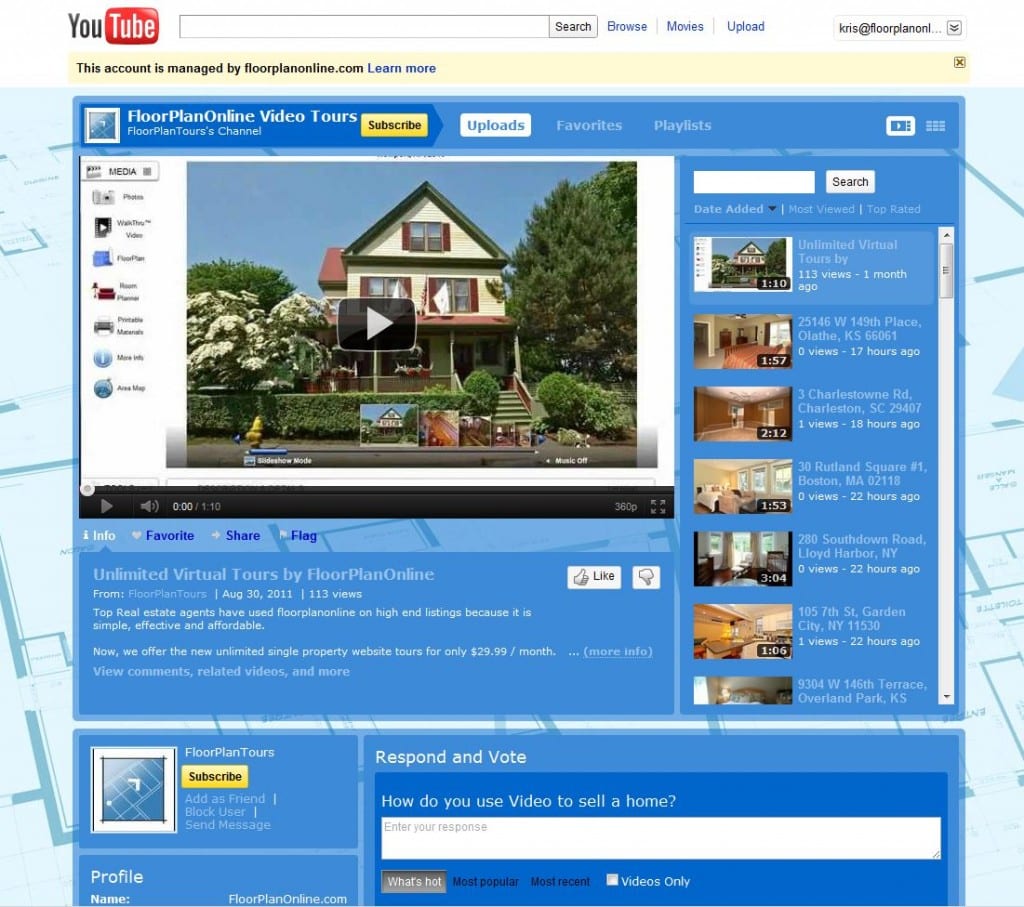Flag the video

tap(298, 535)
